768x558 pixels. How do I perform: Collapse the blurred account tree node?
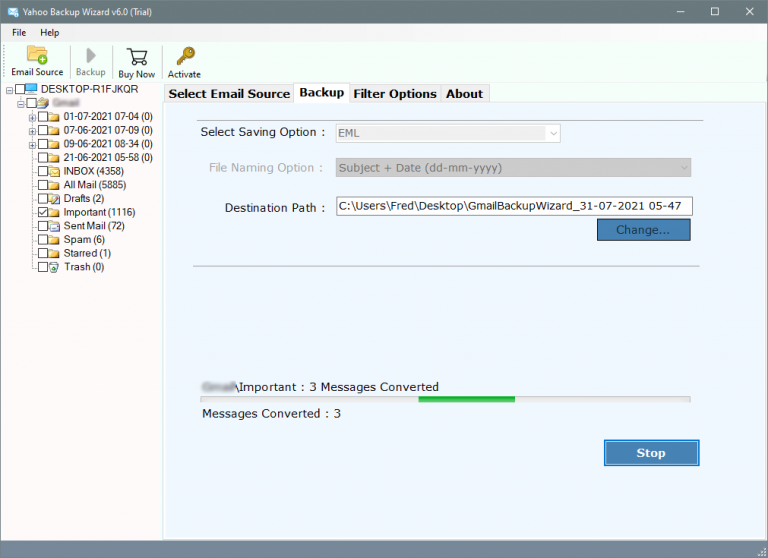[x=21, y=104]
